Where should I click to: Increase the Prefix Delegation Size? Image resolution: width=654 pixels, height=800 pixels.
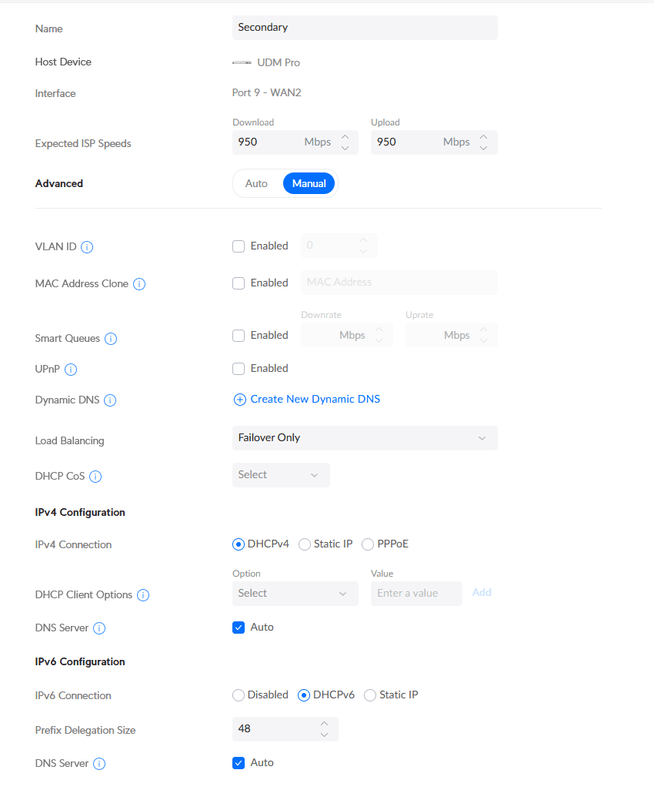324,724
